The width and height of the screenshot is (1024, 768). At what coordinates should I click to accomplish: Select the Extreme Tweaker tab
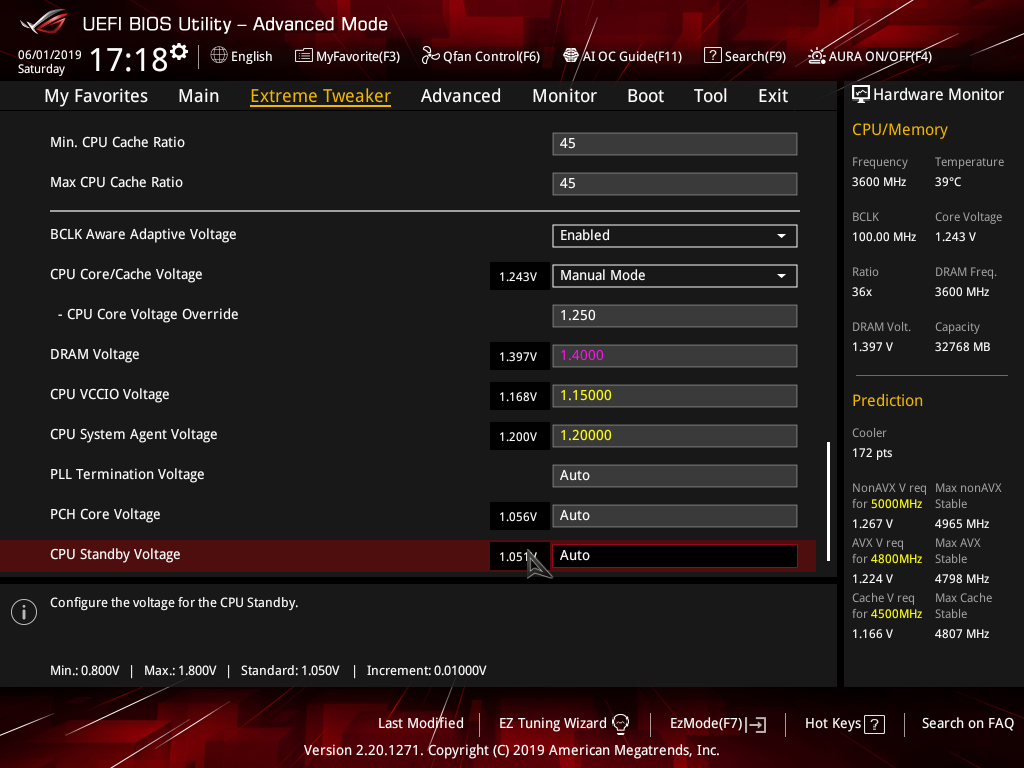pyautogui.click(x=320, y=96)
